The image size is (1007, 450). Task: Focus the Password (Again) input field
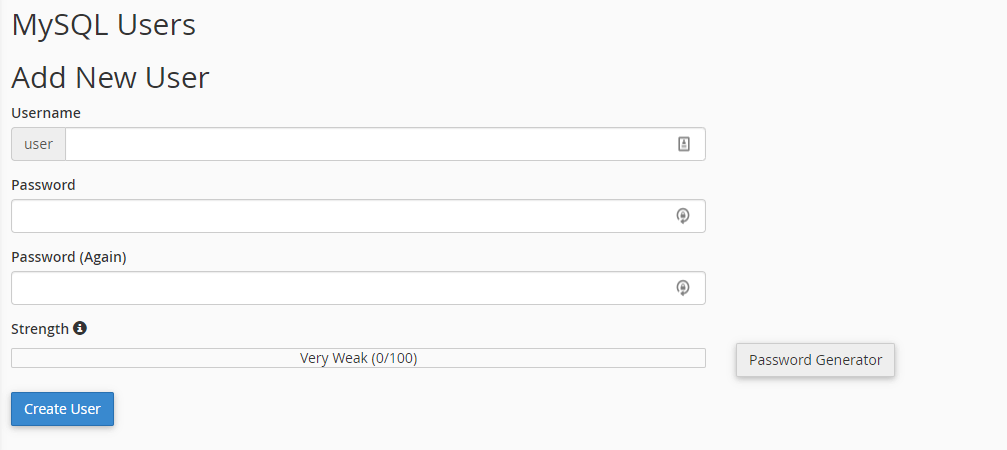[x=340, y=288]
